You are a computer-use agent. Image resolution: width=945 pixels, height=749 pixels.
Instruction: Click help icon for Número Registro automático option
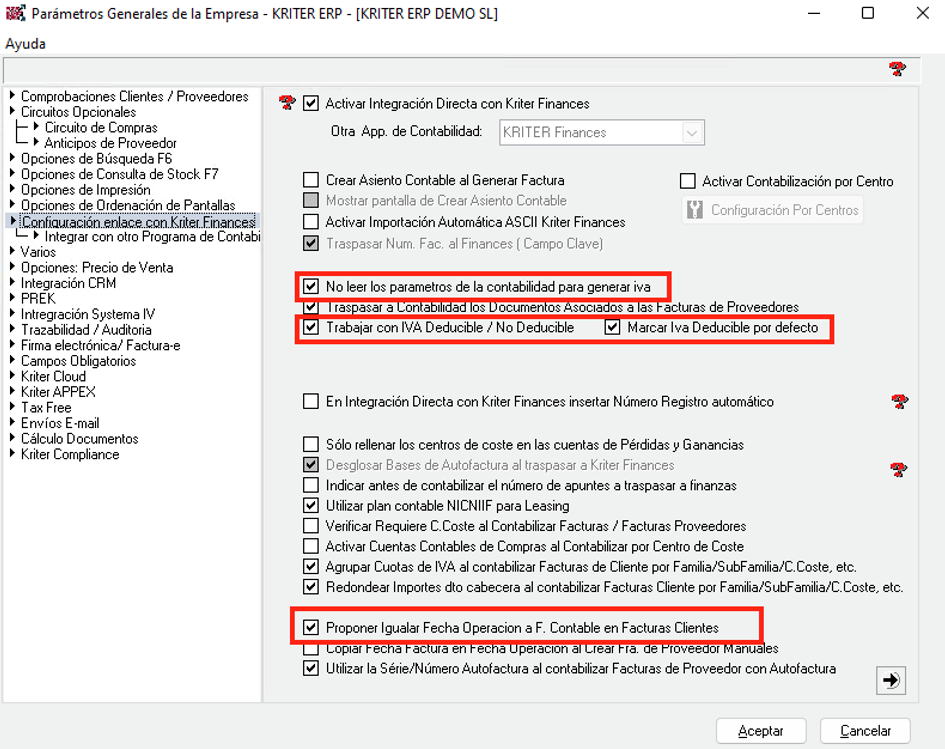pyautogui.click(x=900, y=401)
